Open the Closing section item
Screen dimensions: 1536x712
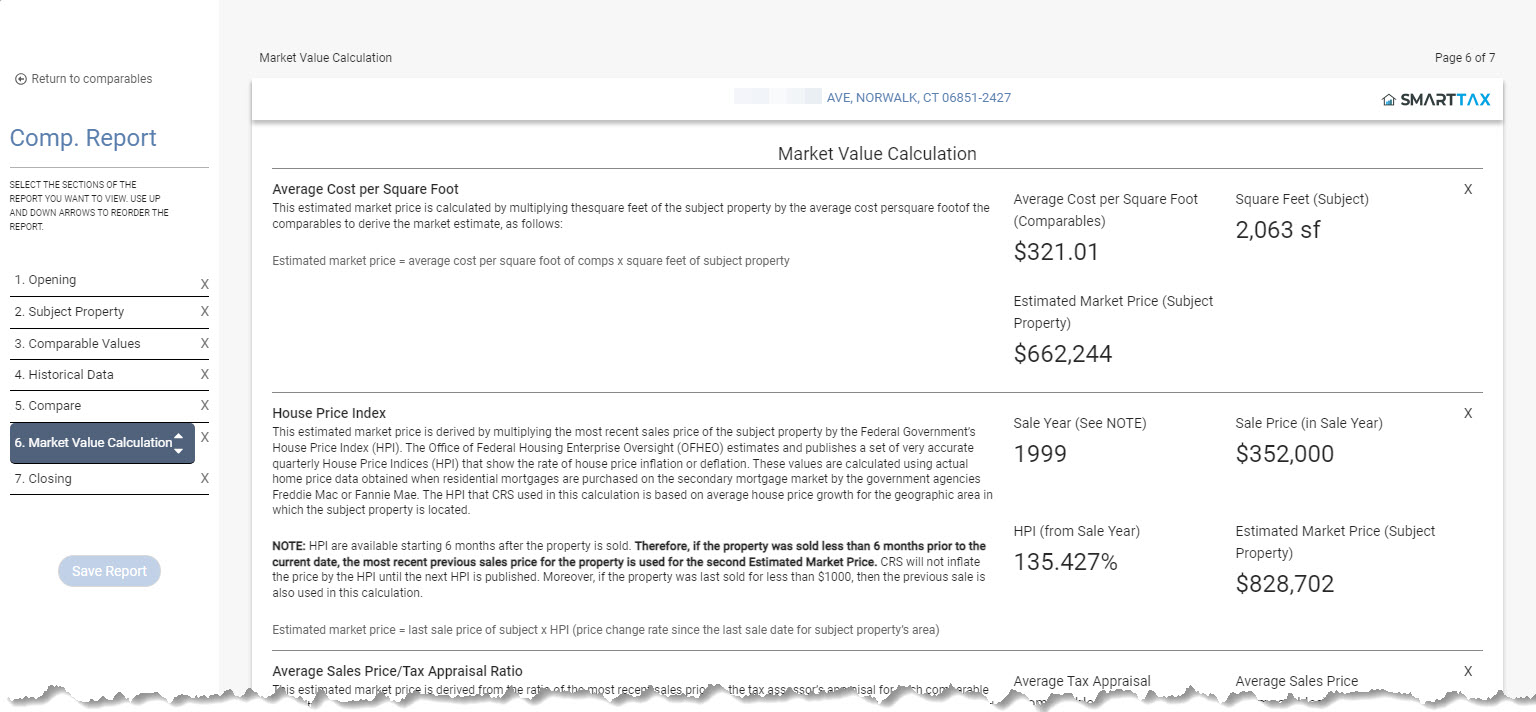pyautogui.click(x=43, y=478)
